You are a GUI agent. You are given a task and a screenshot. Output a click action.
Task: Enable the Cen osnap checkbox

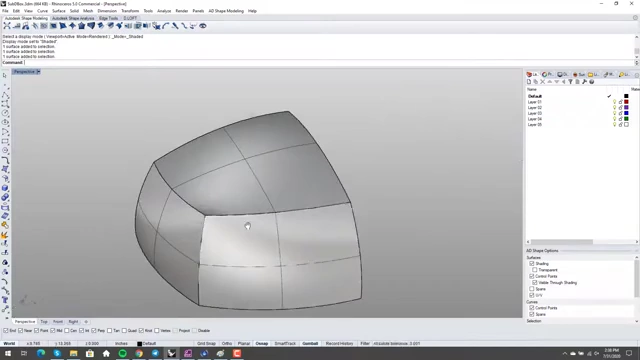[67, 331]
